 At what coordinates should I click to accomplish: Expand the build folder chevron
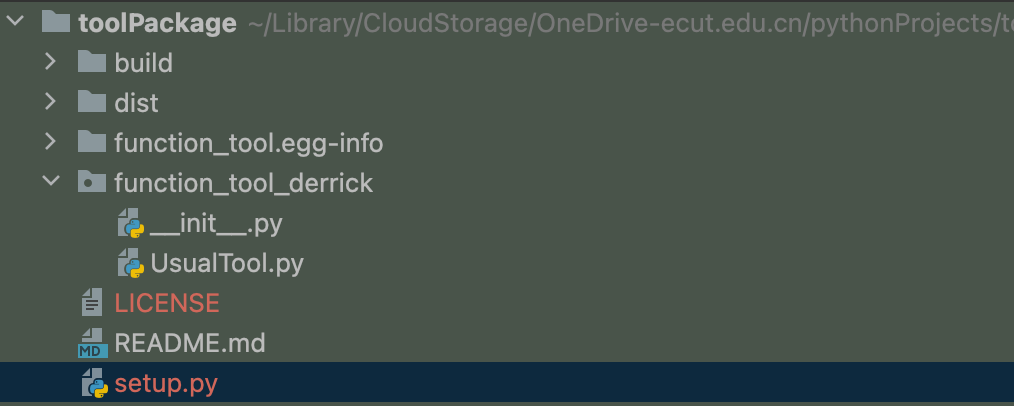(51, 62)
